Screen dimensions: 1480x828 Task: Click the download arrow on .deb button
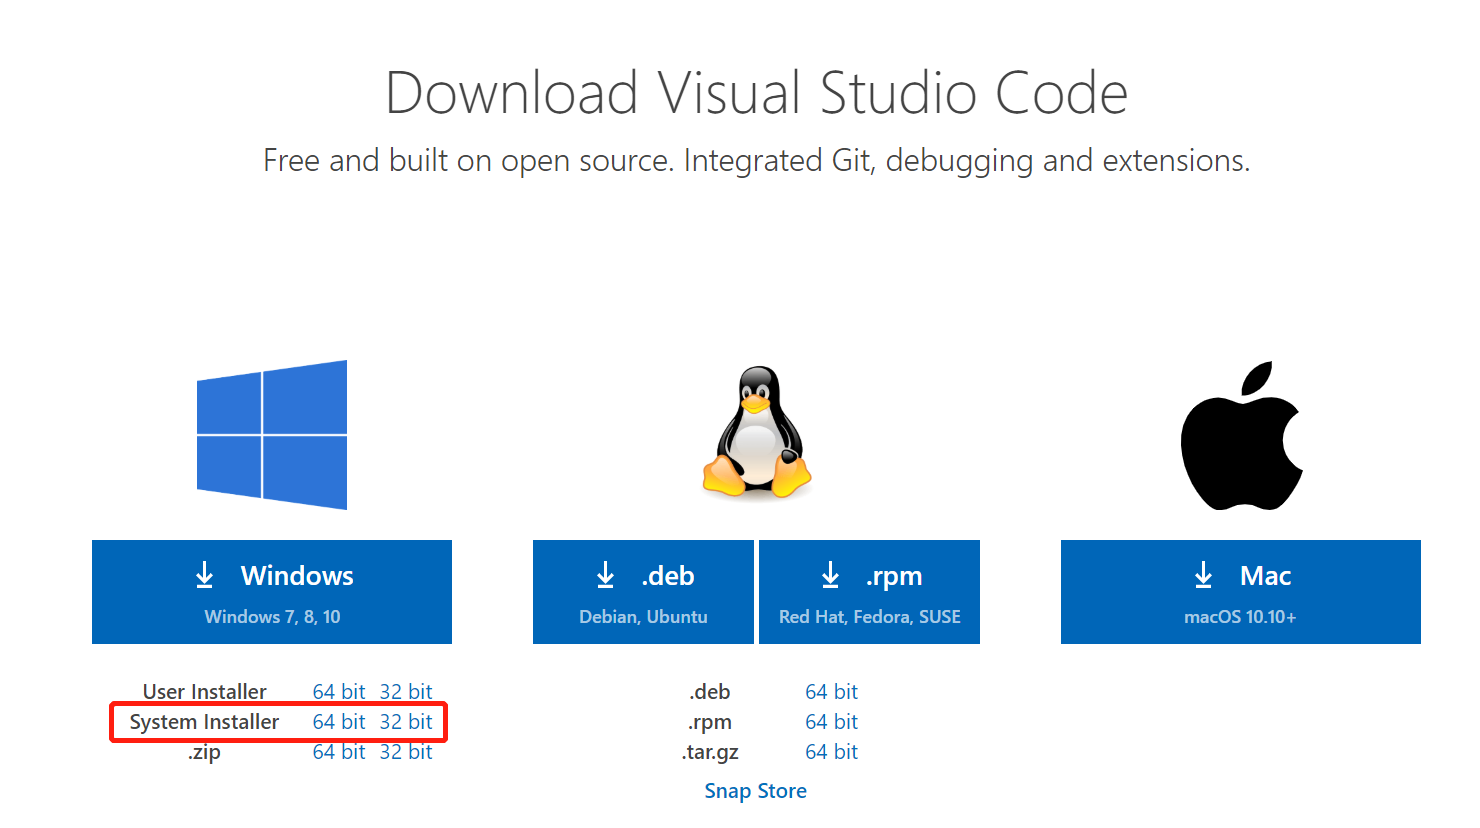click(605, 575)
